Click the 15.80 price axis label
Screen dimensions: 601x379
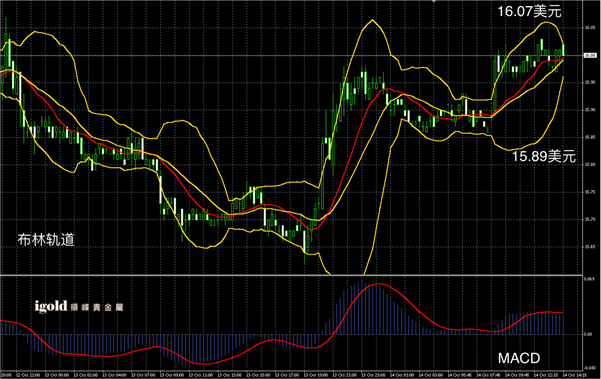tap(590, 164)
